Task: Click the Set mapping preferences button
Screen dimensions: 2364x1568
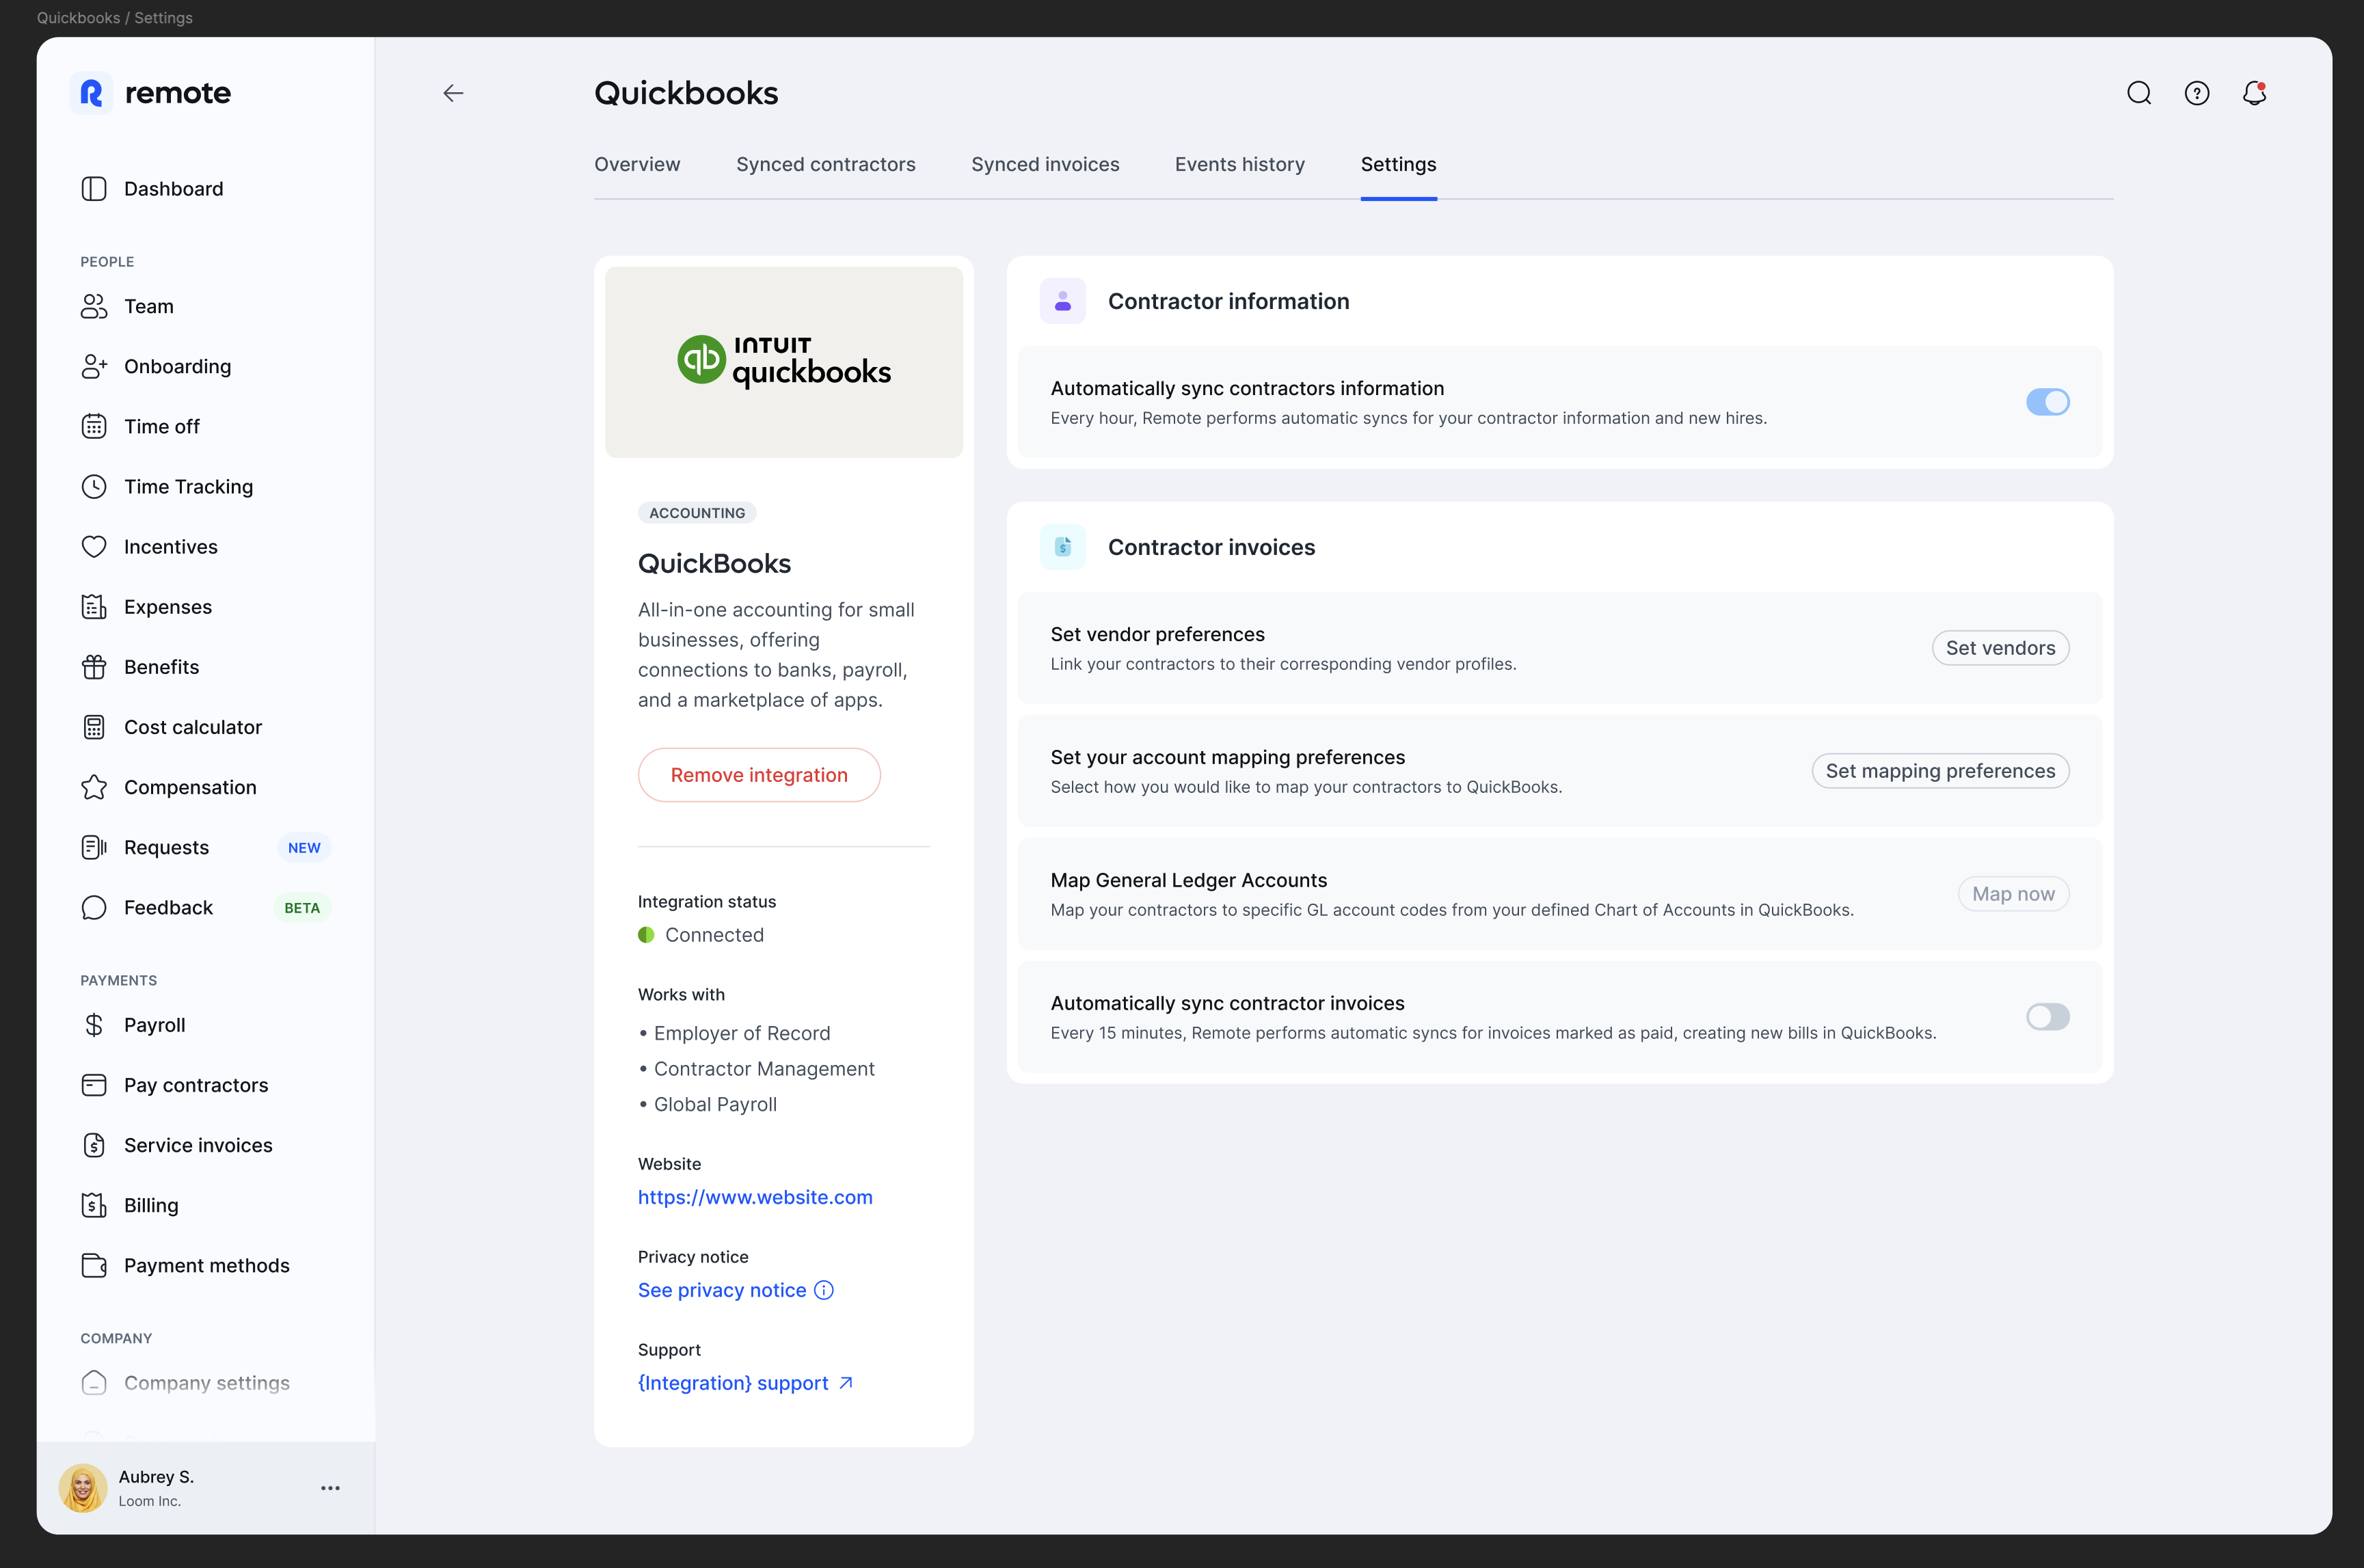Action: pos(1940,771)
